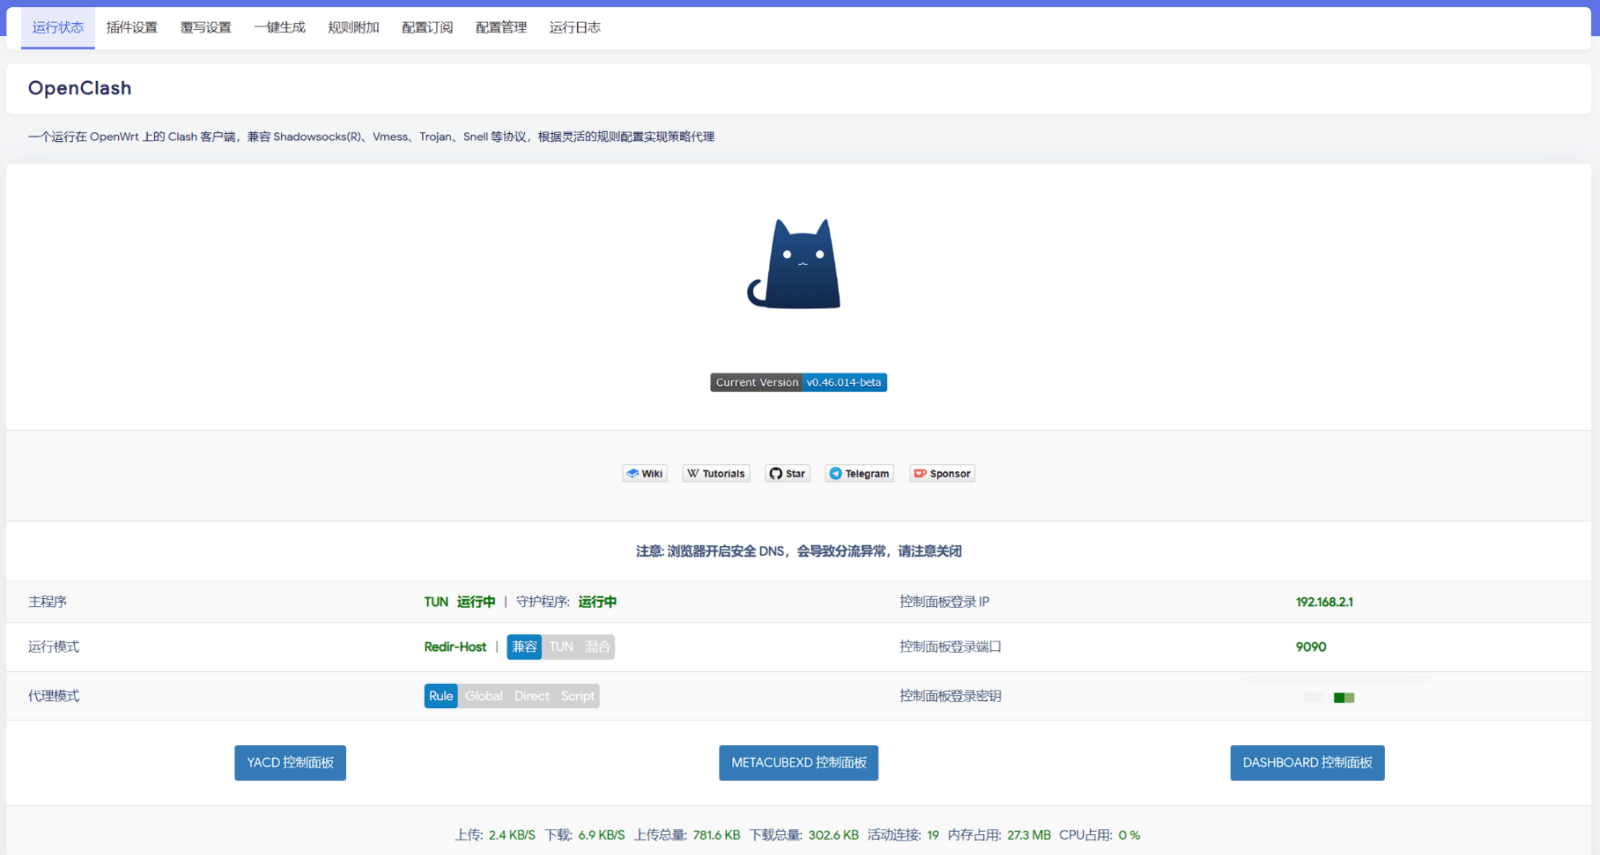1600x855 pixels.
Task: Click the 主程序 row label
Action: (x=47, y=602)
